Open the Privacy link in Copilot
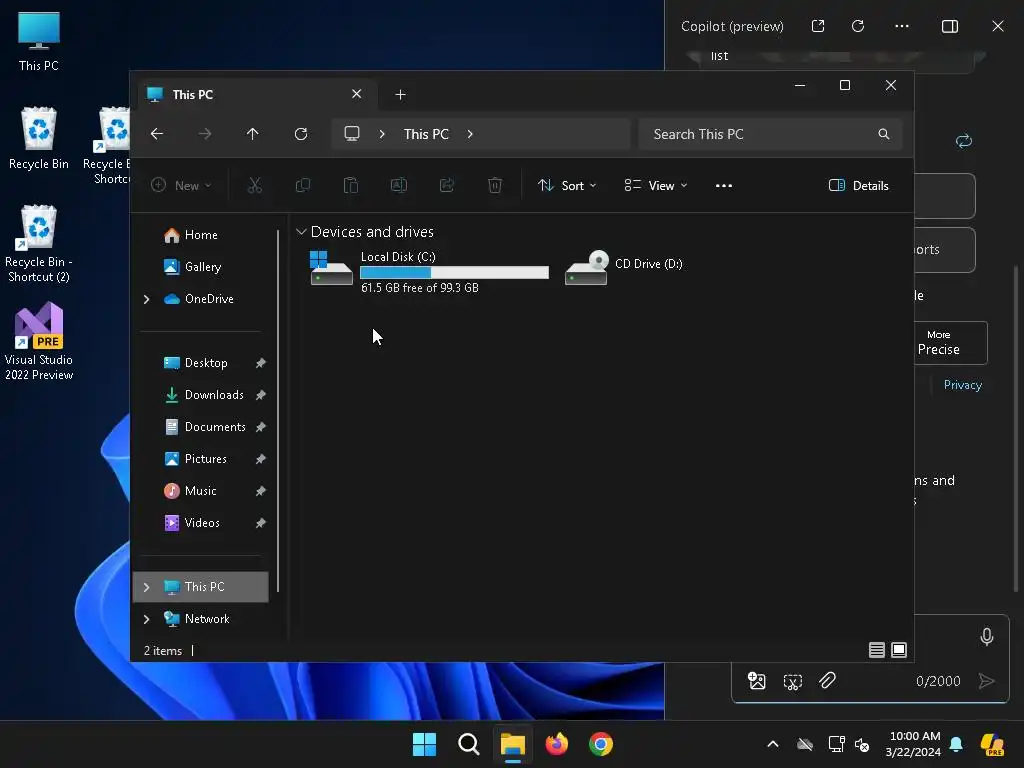Viewport: 1024px width, 768px height. (963, 385)
